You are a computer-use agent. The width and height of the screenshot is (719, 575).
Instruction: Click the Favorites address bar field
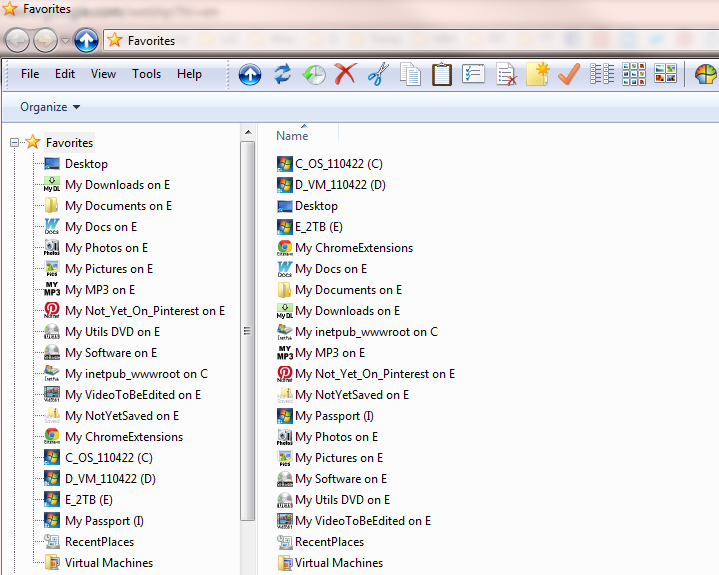[x=411, y=41]
